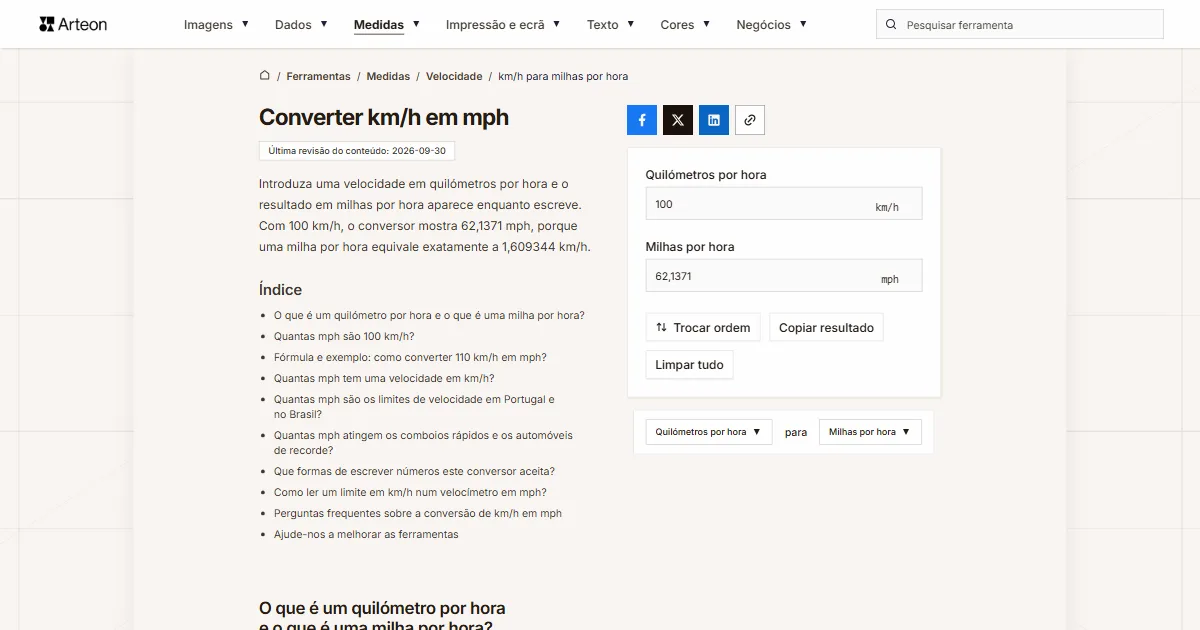Open 'Ajude-nos a melhorar as ferramentas' link

(366, 534)
